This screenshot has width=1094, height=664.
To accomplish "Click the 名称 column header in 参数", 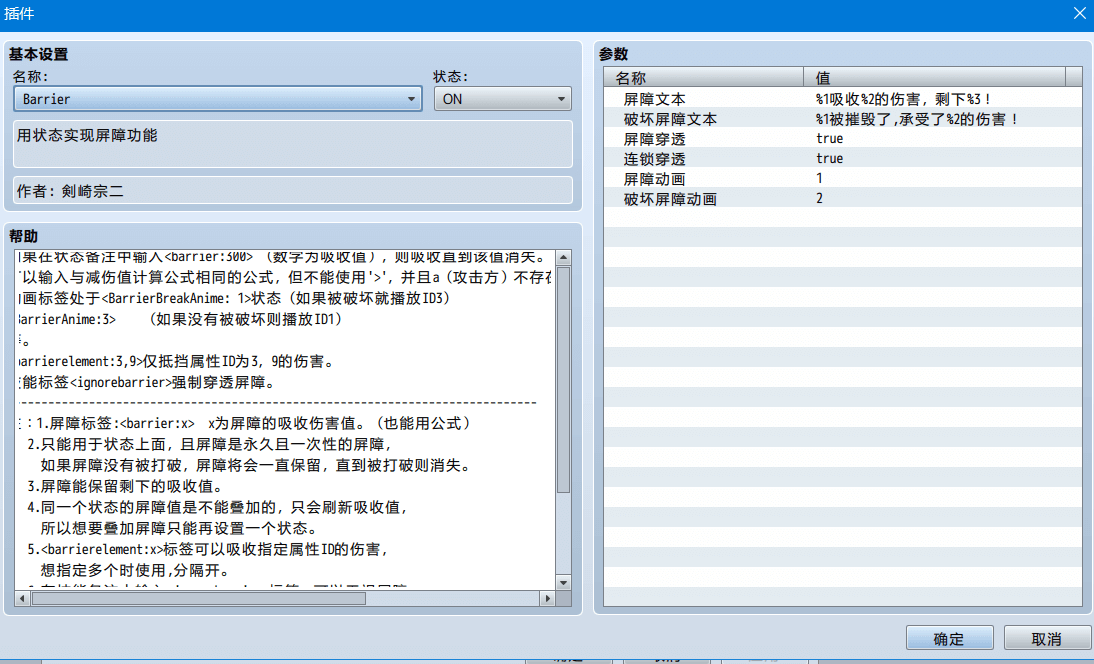I will coord(704,77).
